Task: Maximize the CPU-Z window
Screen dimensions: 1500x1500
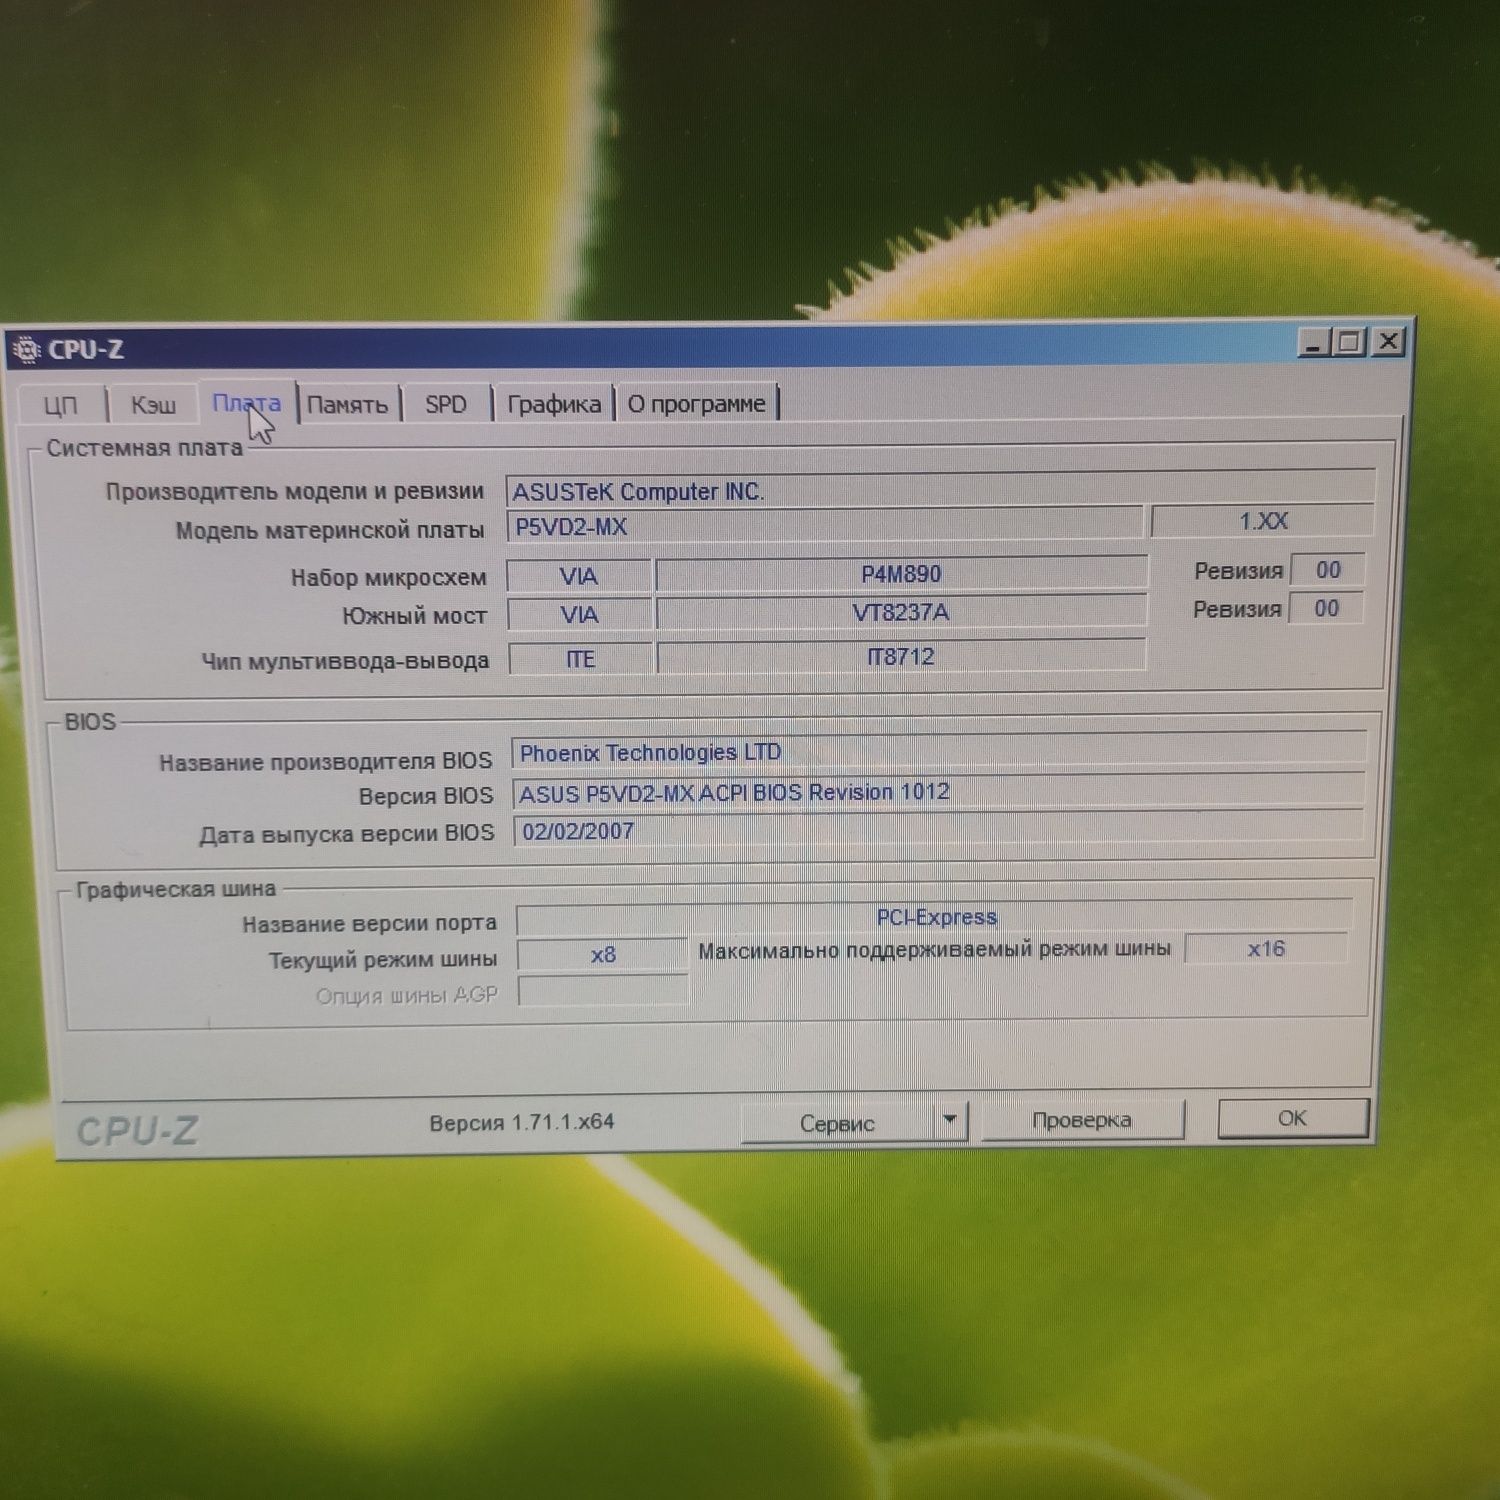Action: pos(1350,342)
